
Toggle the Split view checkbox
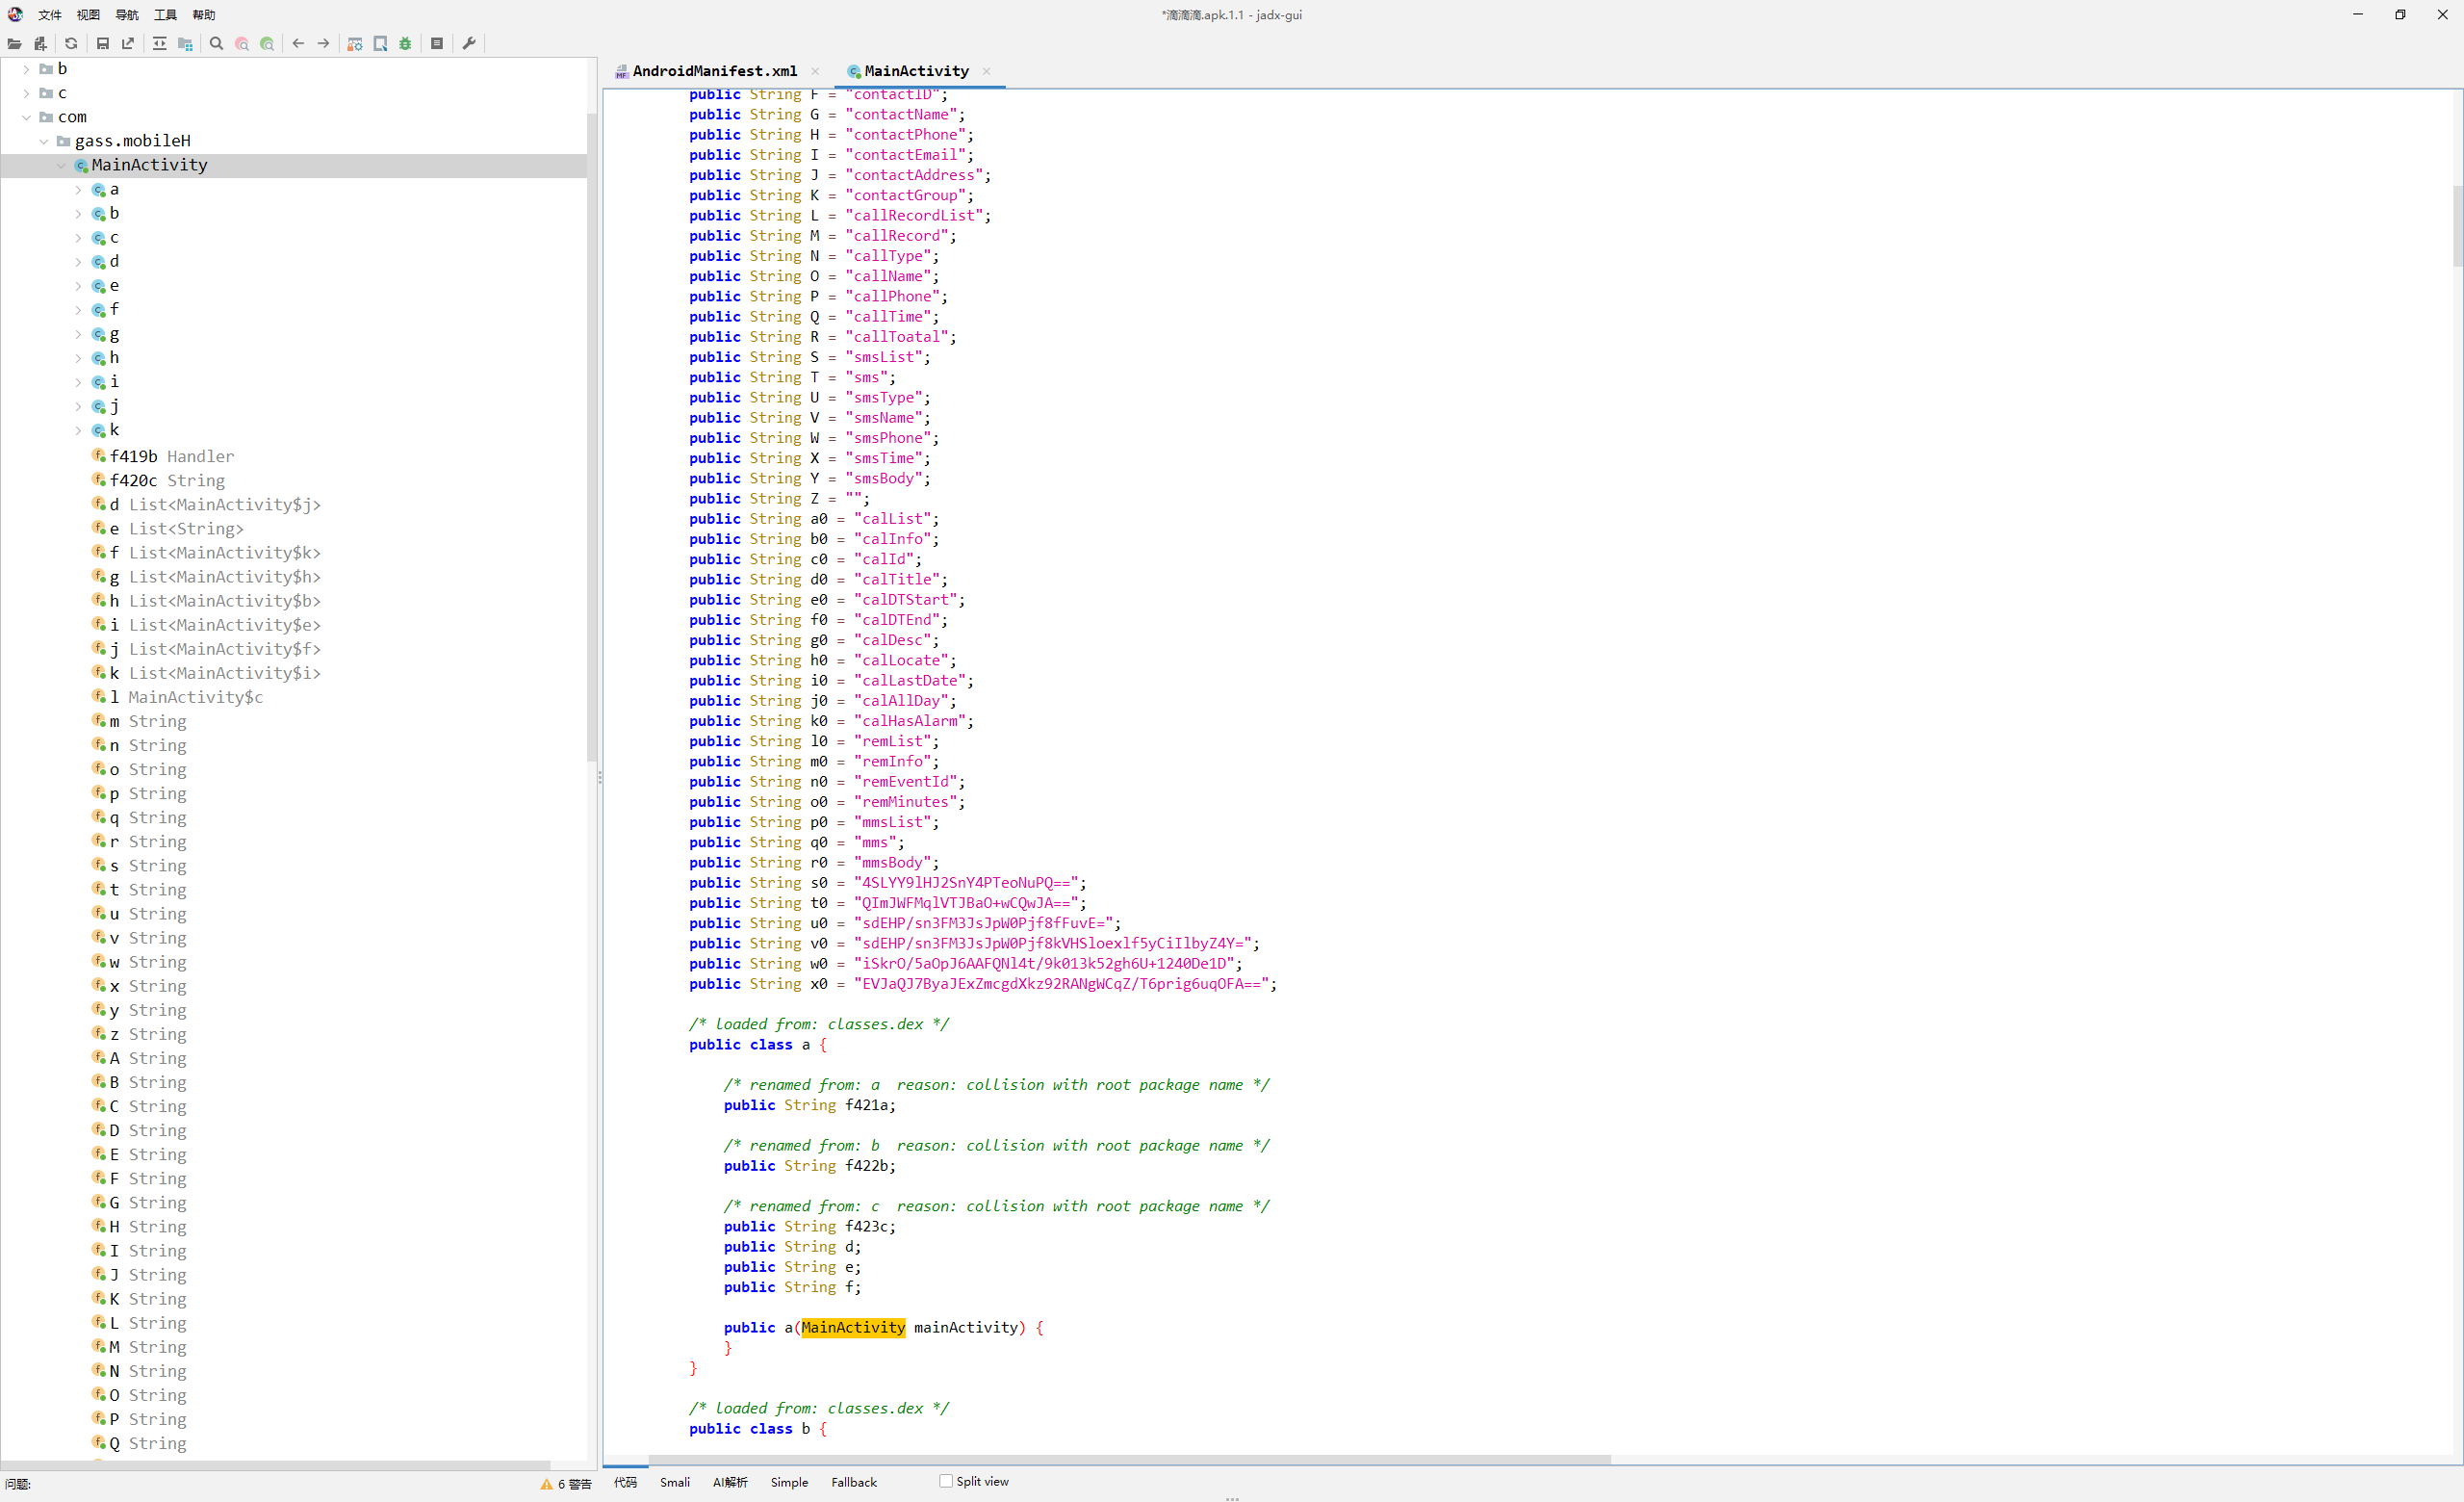945,1481
